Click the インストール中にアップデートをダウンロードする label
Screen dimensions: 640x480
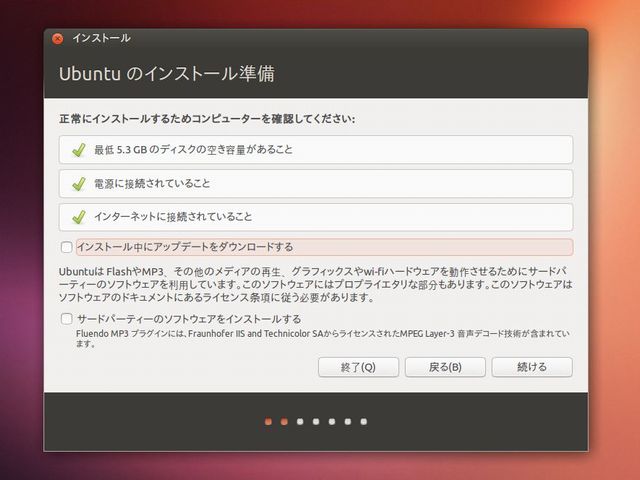pos(185,247)
